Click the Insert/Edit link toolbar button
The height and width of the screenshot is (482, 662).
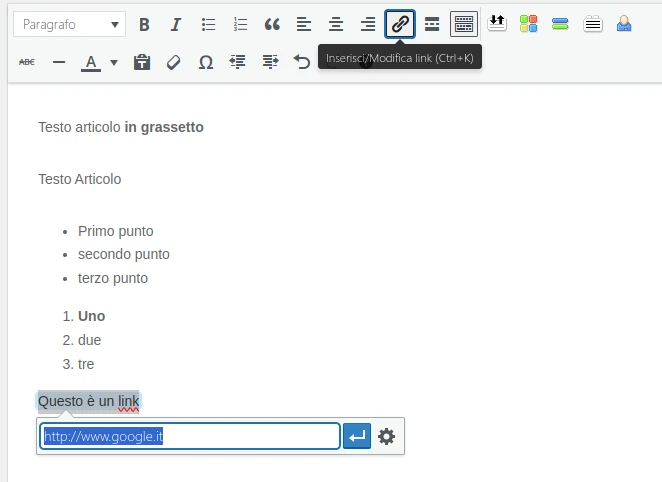[x=400, y=24]
